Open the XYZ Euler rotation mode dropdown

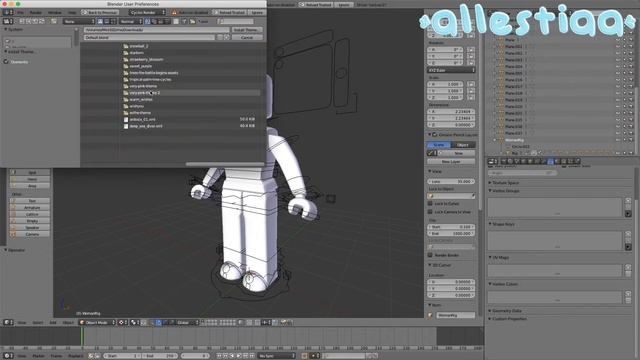[451, 70]
